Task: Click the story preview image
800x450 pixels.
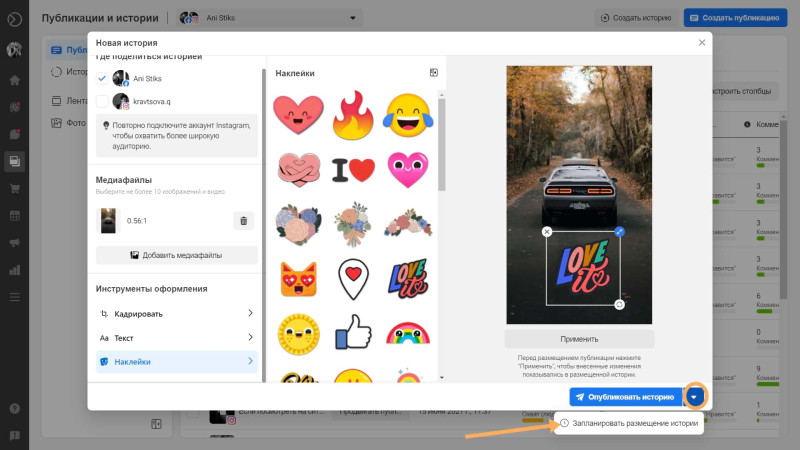Action: click(x=579, y=195)
